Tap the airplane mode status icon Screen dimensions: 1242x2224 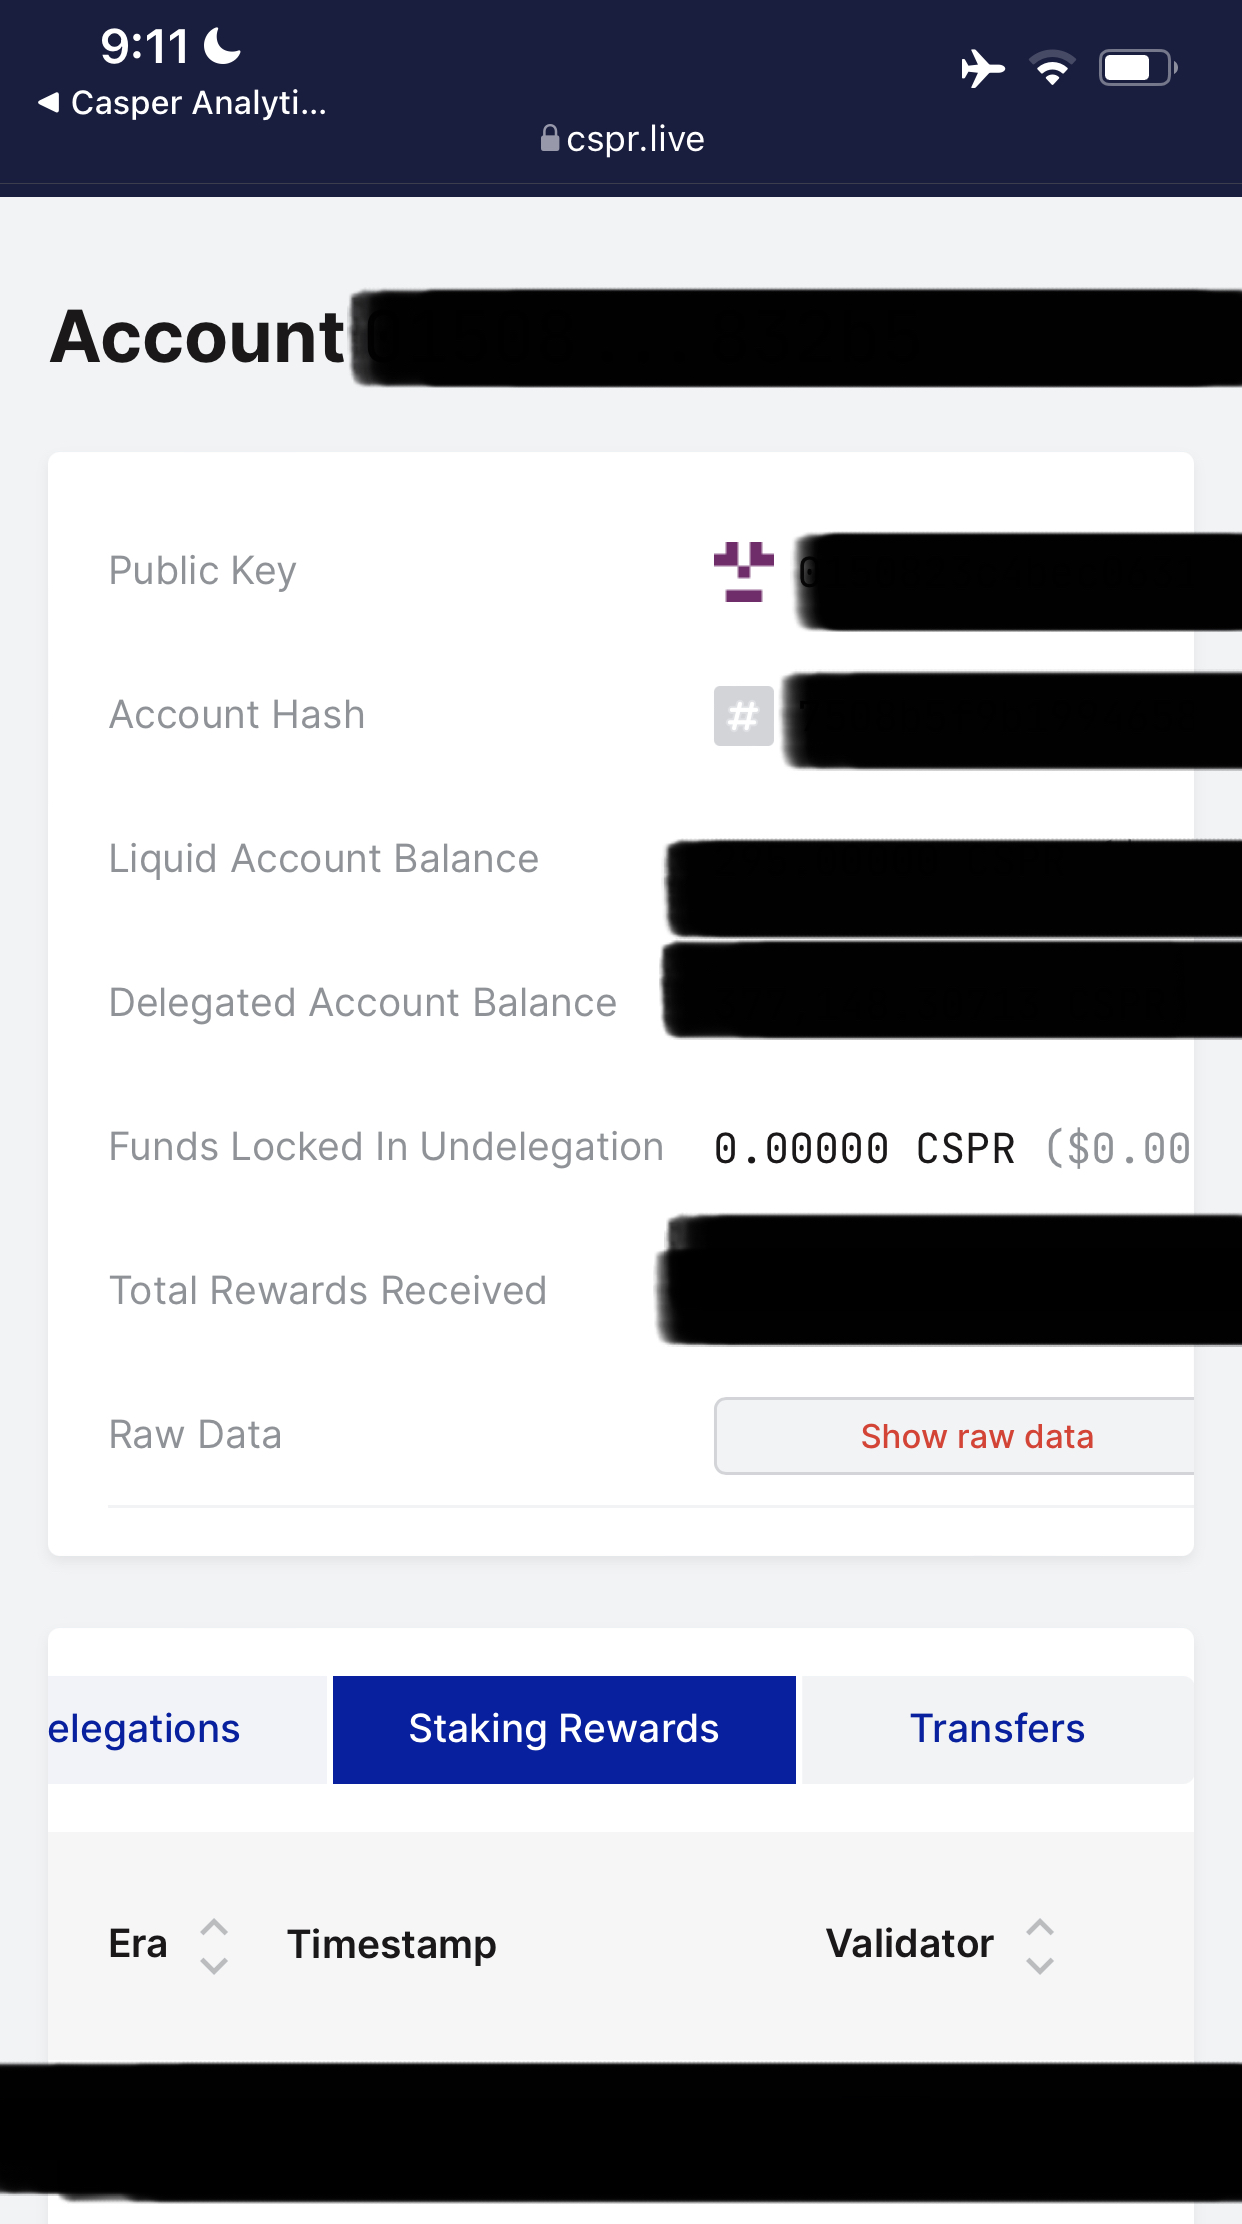point(982,69)
